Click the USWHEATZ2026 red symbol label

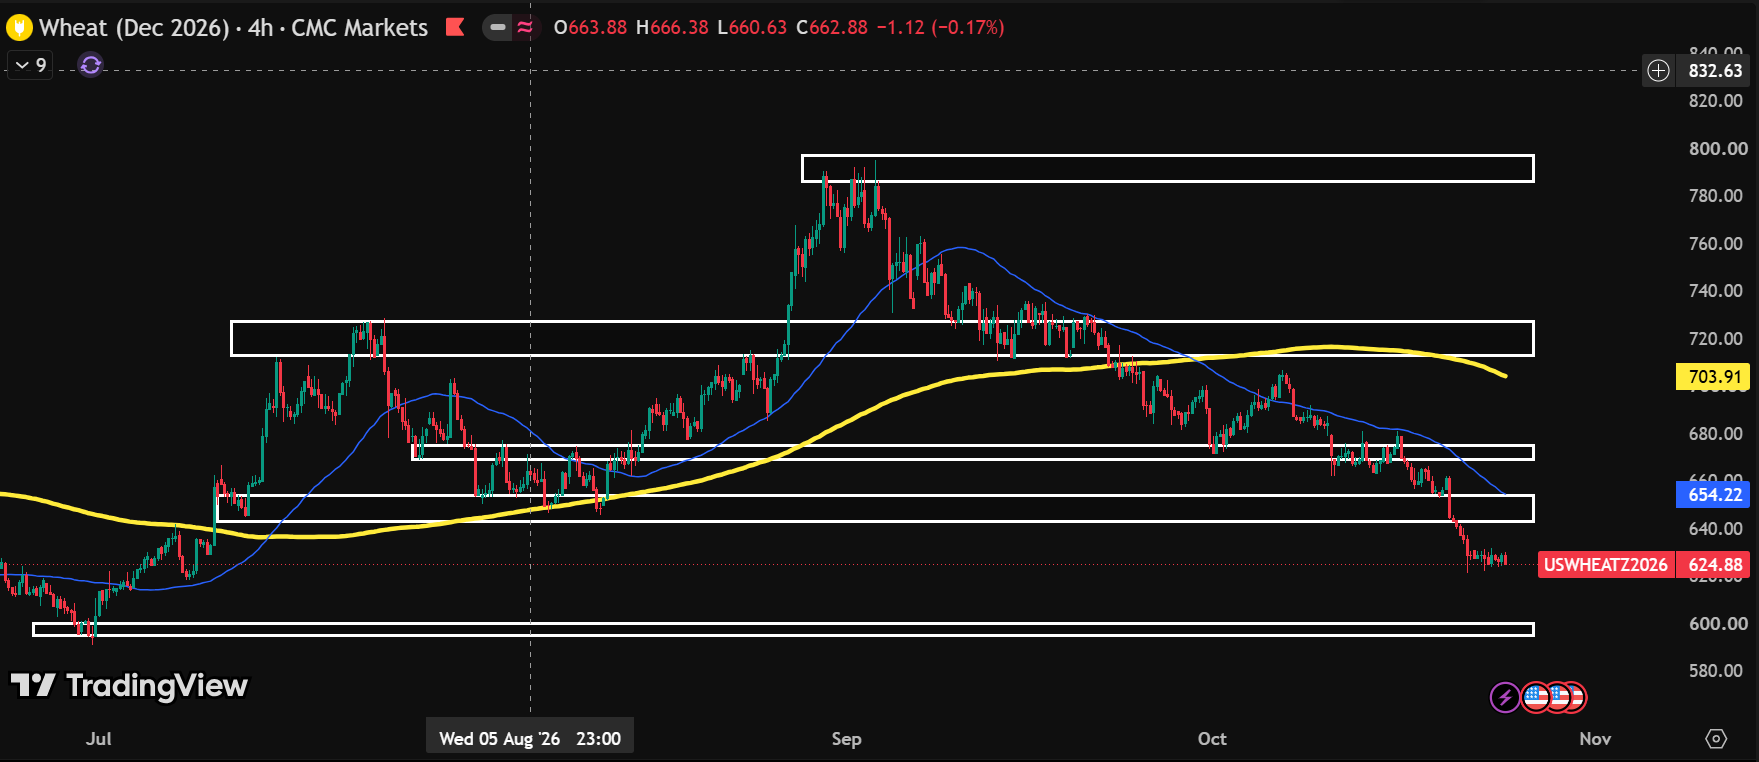coord(1605,565)
